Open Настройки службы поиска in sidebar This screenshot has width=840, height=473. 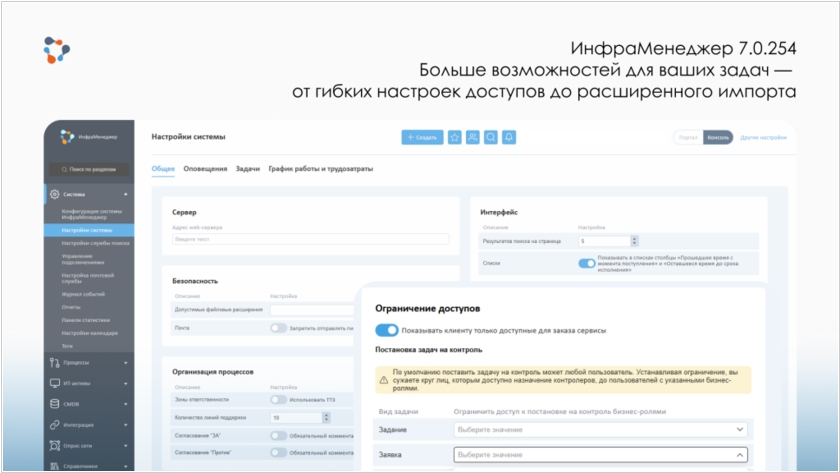[x=95, y=243]
